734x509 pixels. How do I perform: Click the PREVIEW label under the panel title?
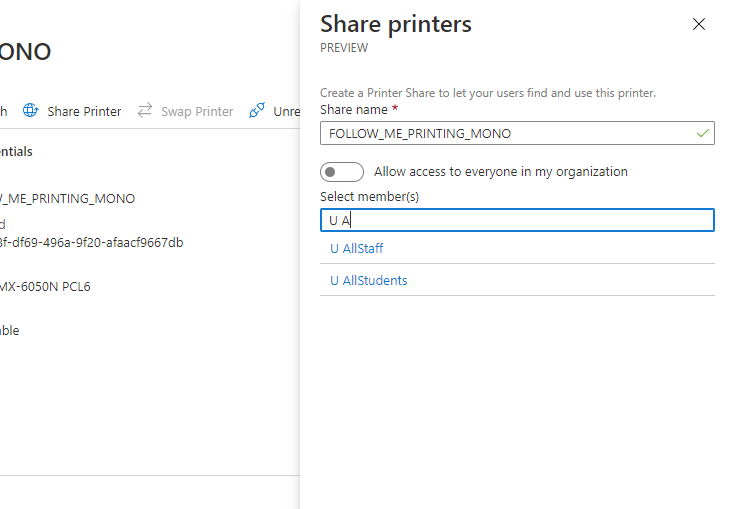tap(343, 48)
